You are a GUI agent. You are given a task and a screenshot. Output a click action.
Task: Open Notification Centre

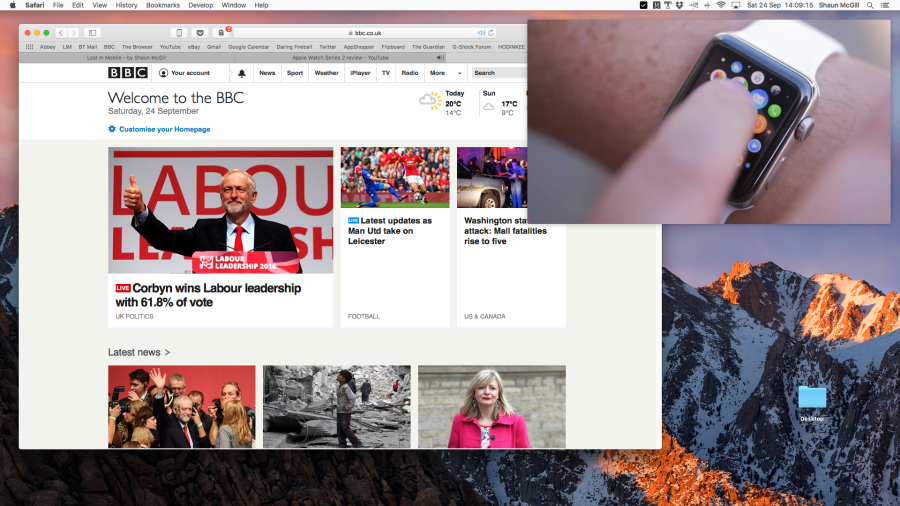coord(885,5)
